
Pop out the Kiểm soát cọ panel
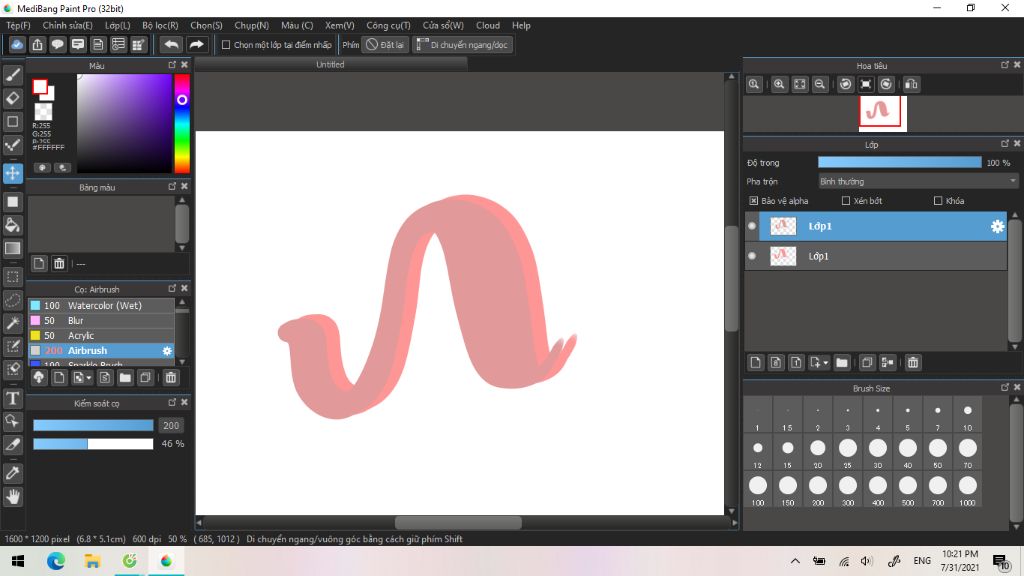(172, 403)
